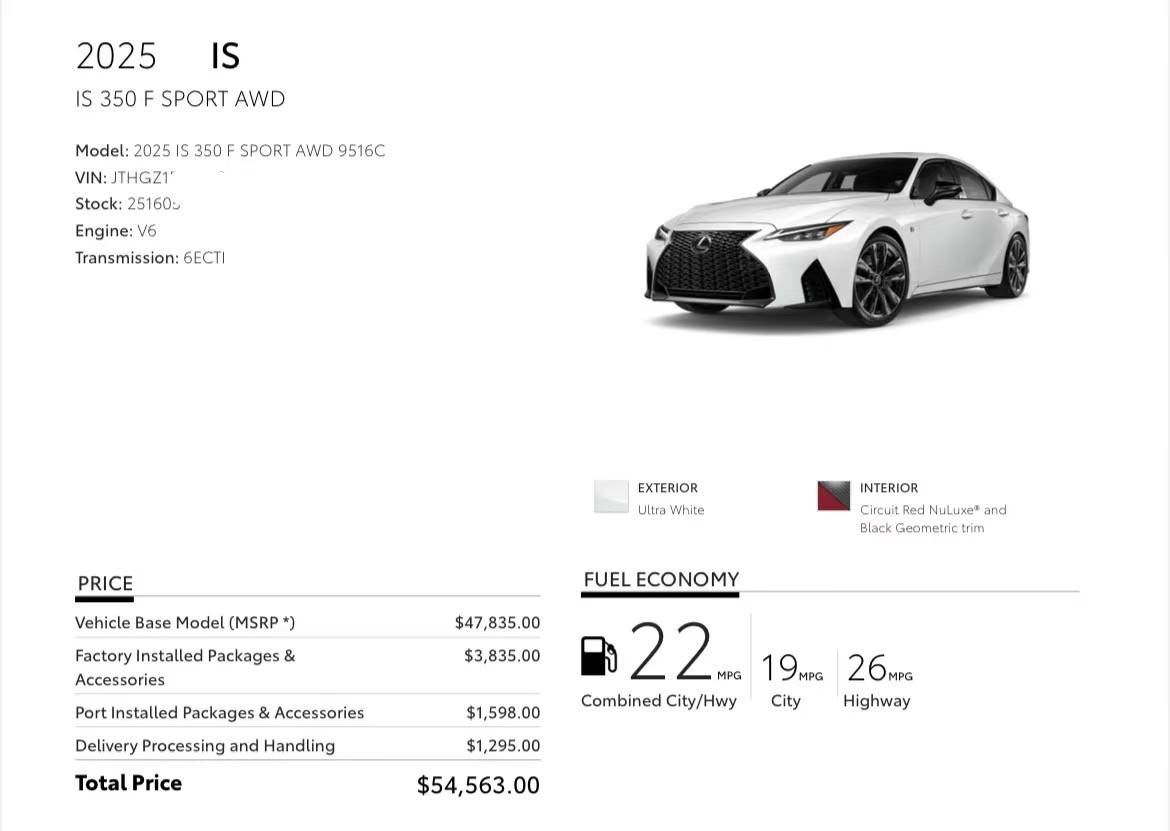Click the fuel pump icon
This screenshot has height=831, width=1170.
(x=598, y=656)
